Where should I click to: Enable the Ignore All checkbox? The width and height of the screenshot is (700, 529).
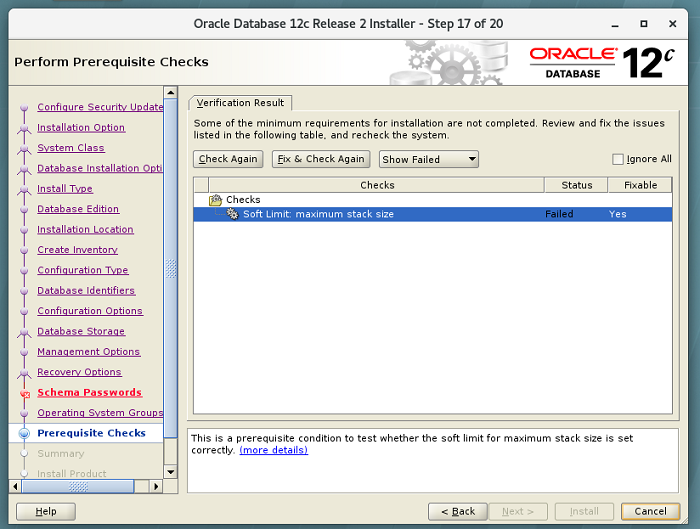(x=618, y=159)
